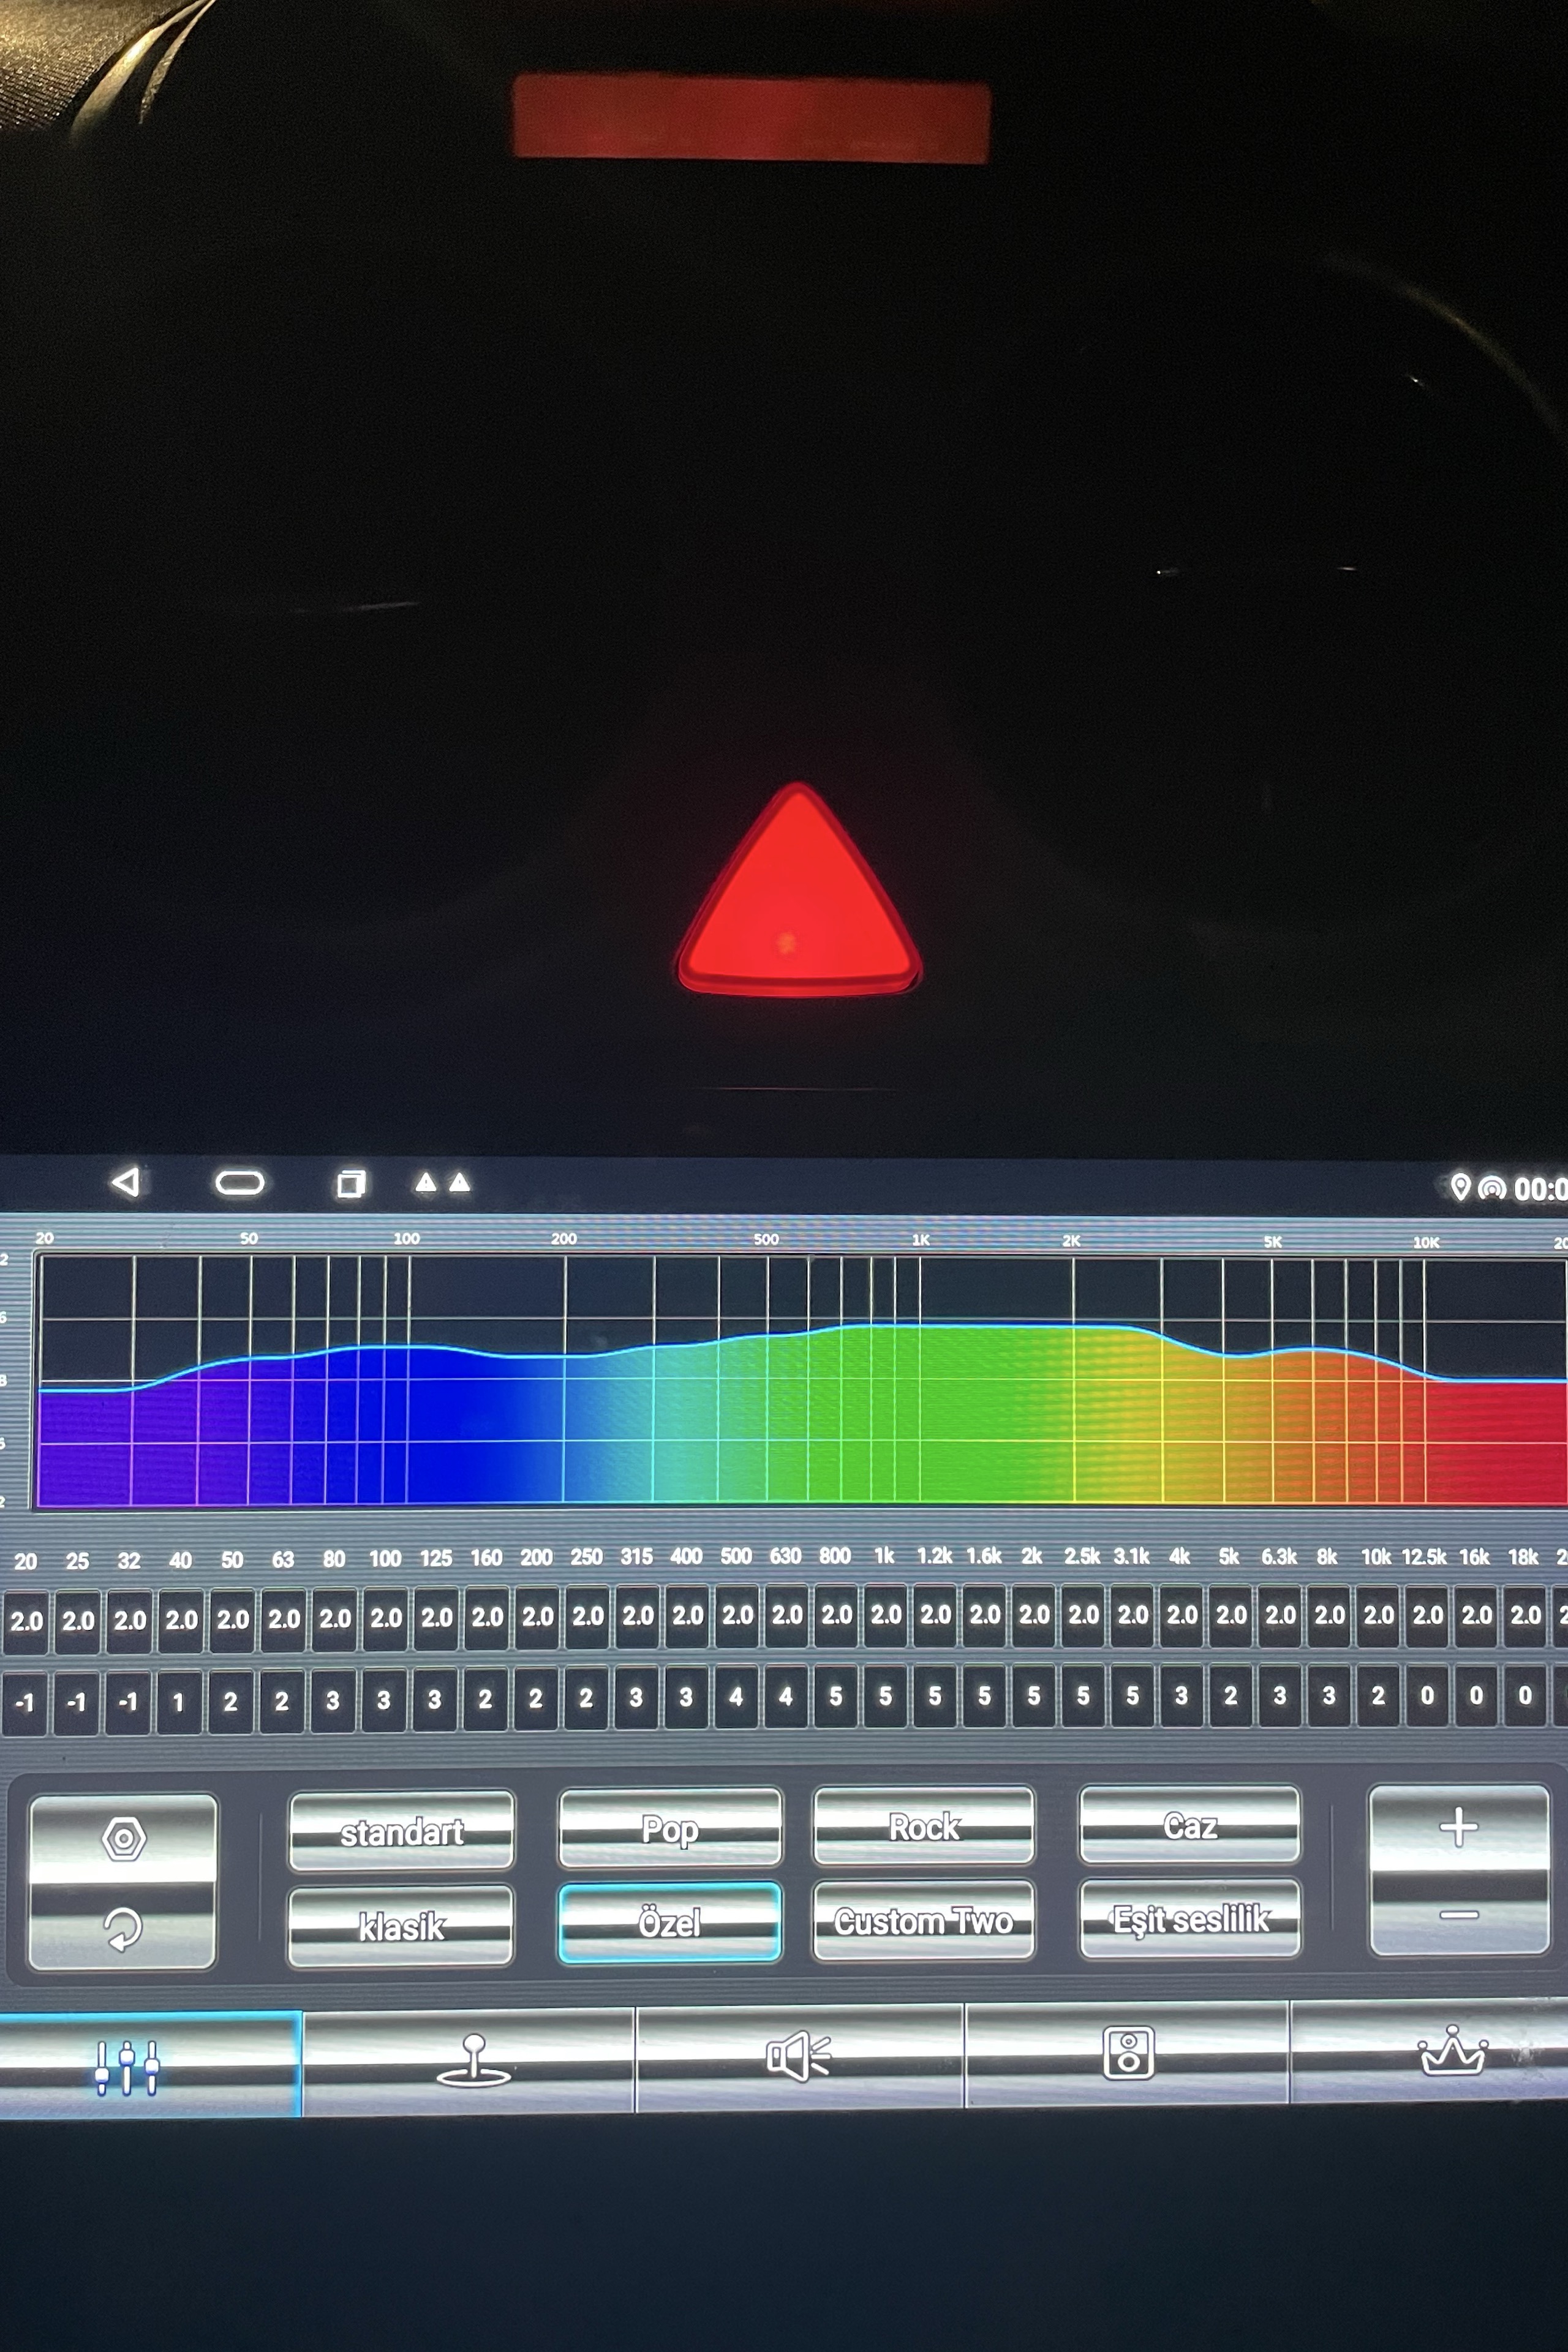
Task: Increase the value with the plus button
Action: (1459, 1827)
